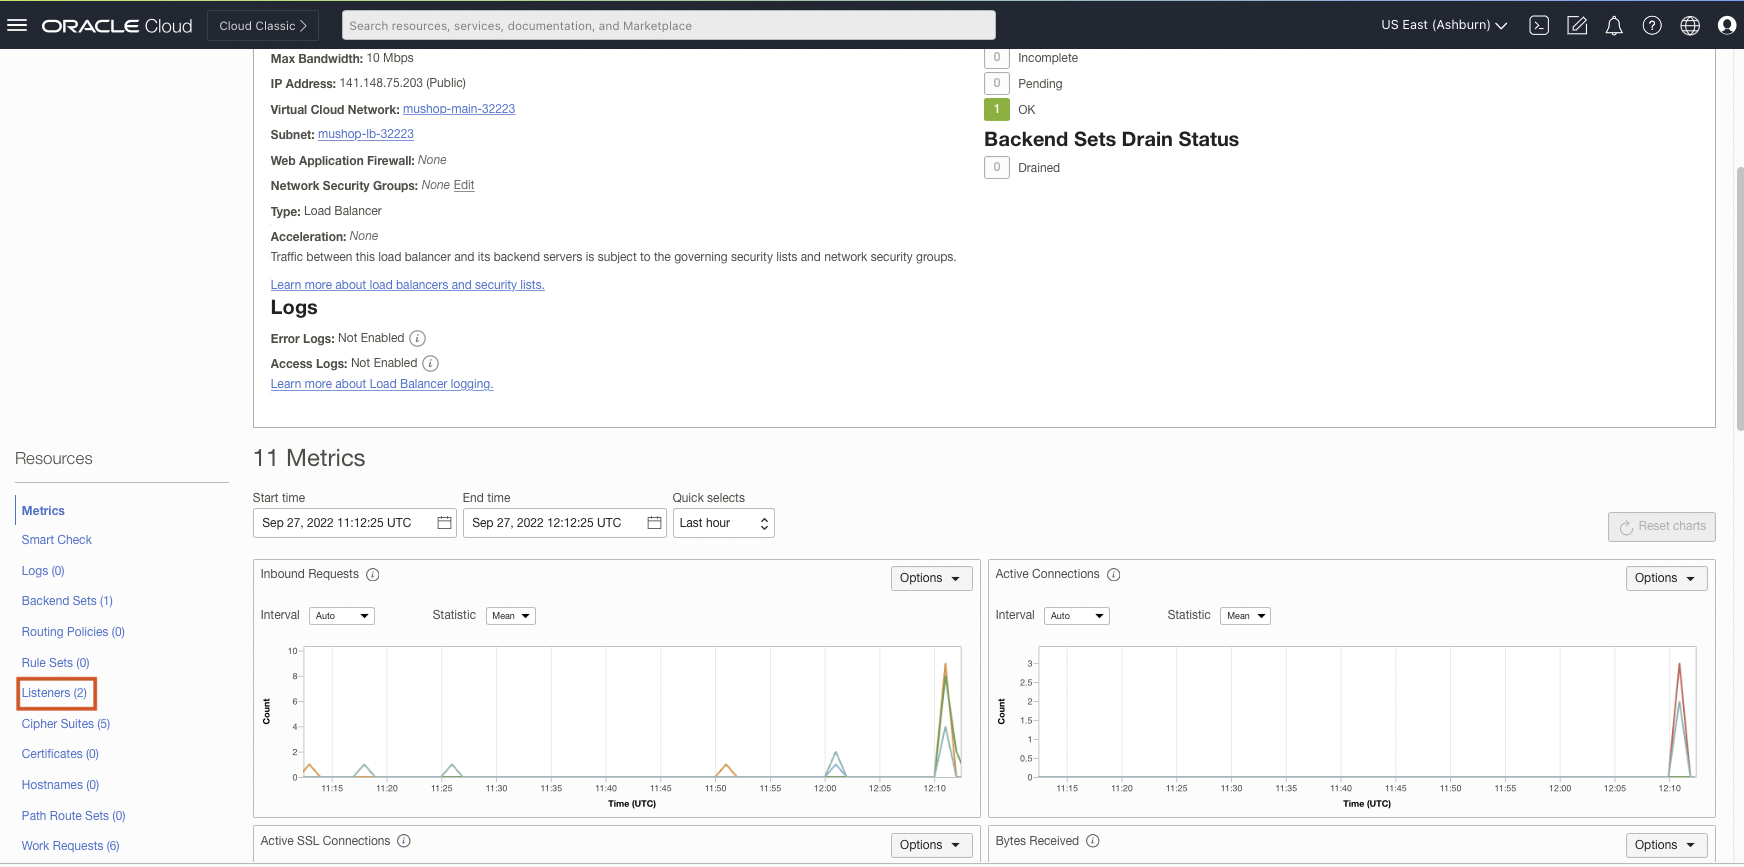Launch Cloud Shell from header

point(1539,26)
